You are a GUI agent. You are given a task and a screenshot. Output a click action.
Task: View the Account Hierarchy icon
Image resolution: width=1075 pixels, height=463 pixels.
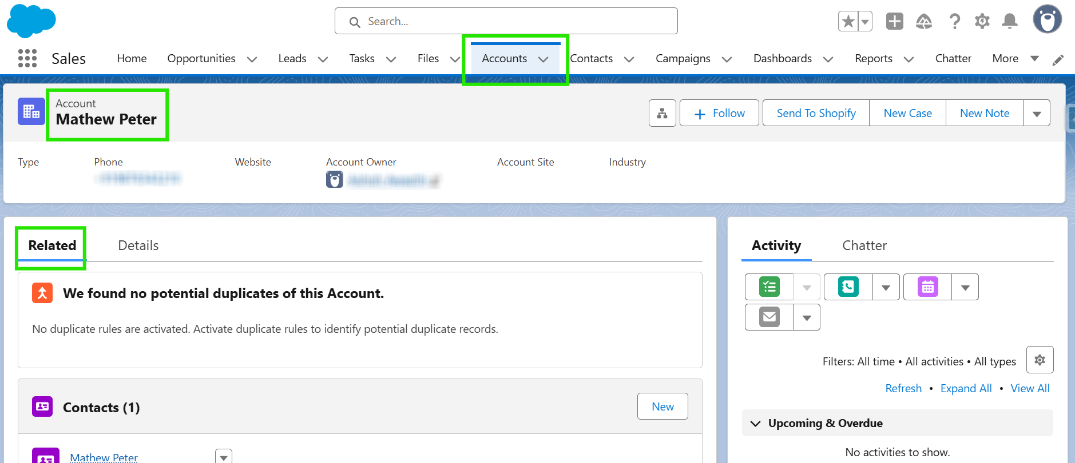click(x=662, y=113)
